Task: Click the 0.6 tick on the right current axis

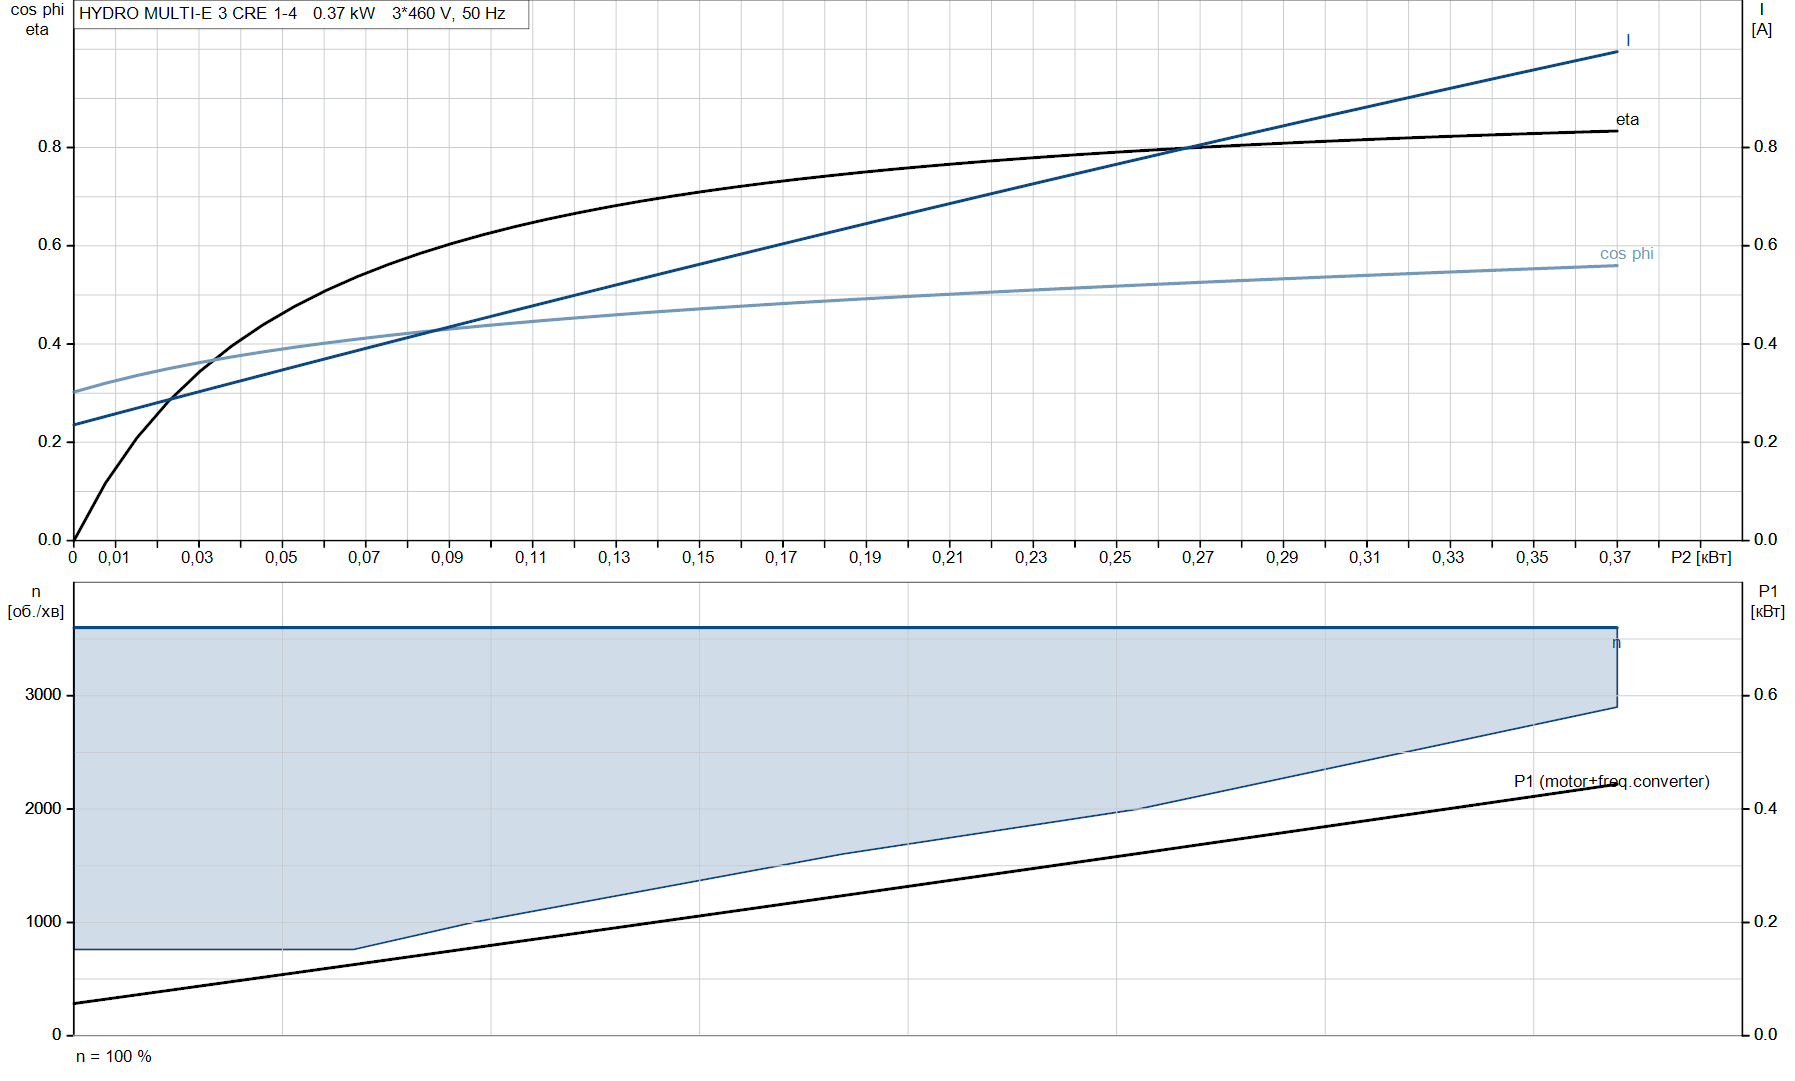Action: coord(1766,245)
